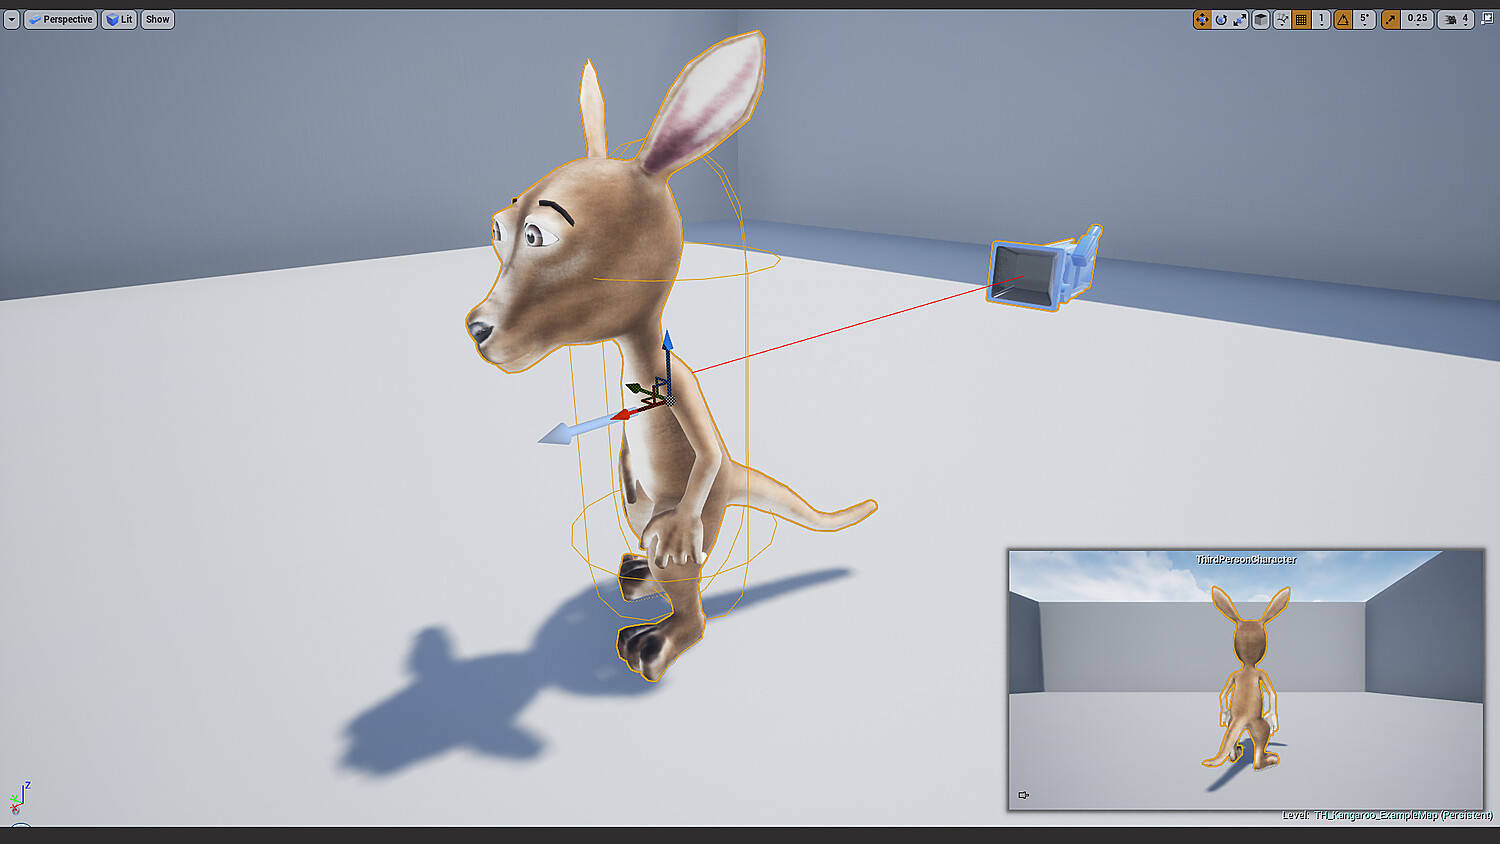The image size is (1500, 844).
Task: Open the 0.25 scale snap dropdown
Action: tap(1417, 19)
